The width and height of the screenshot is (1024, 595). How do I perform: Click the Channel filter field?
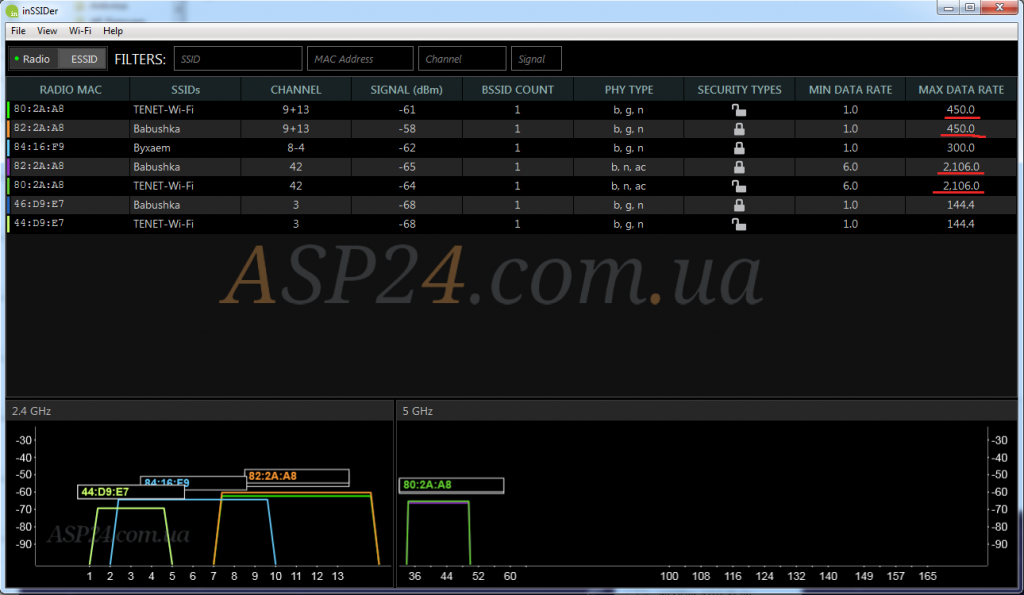(x=461, y=59)
